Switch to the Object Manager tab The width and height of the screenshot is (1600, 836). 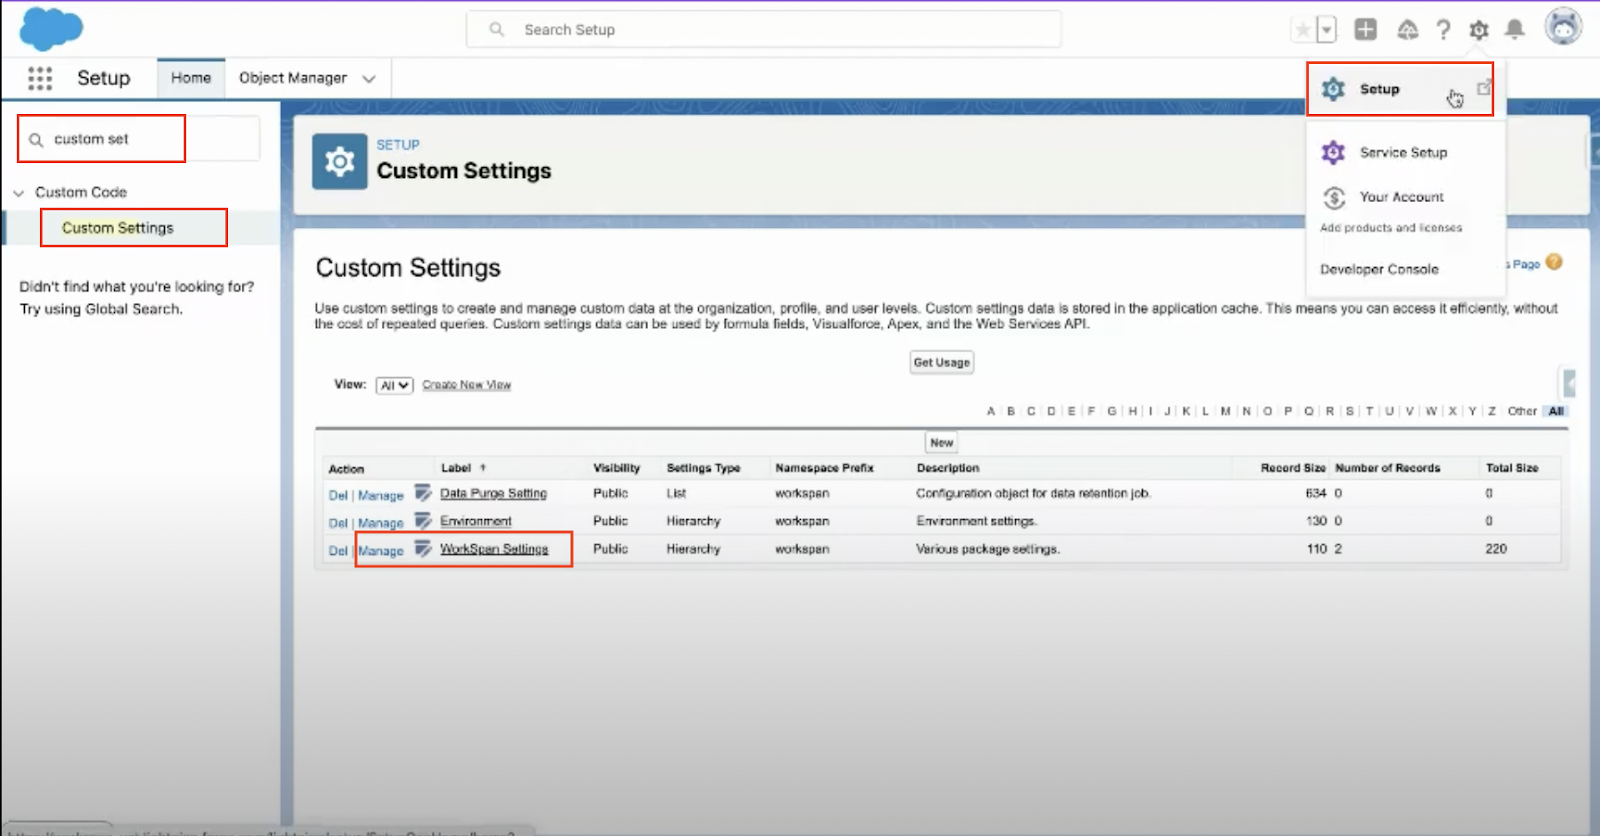click(293, 78)
